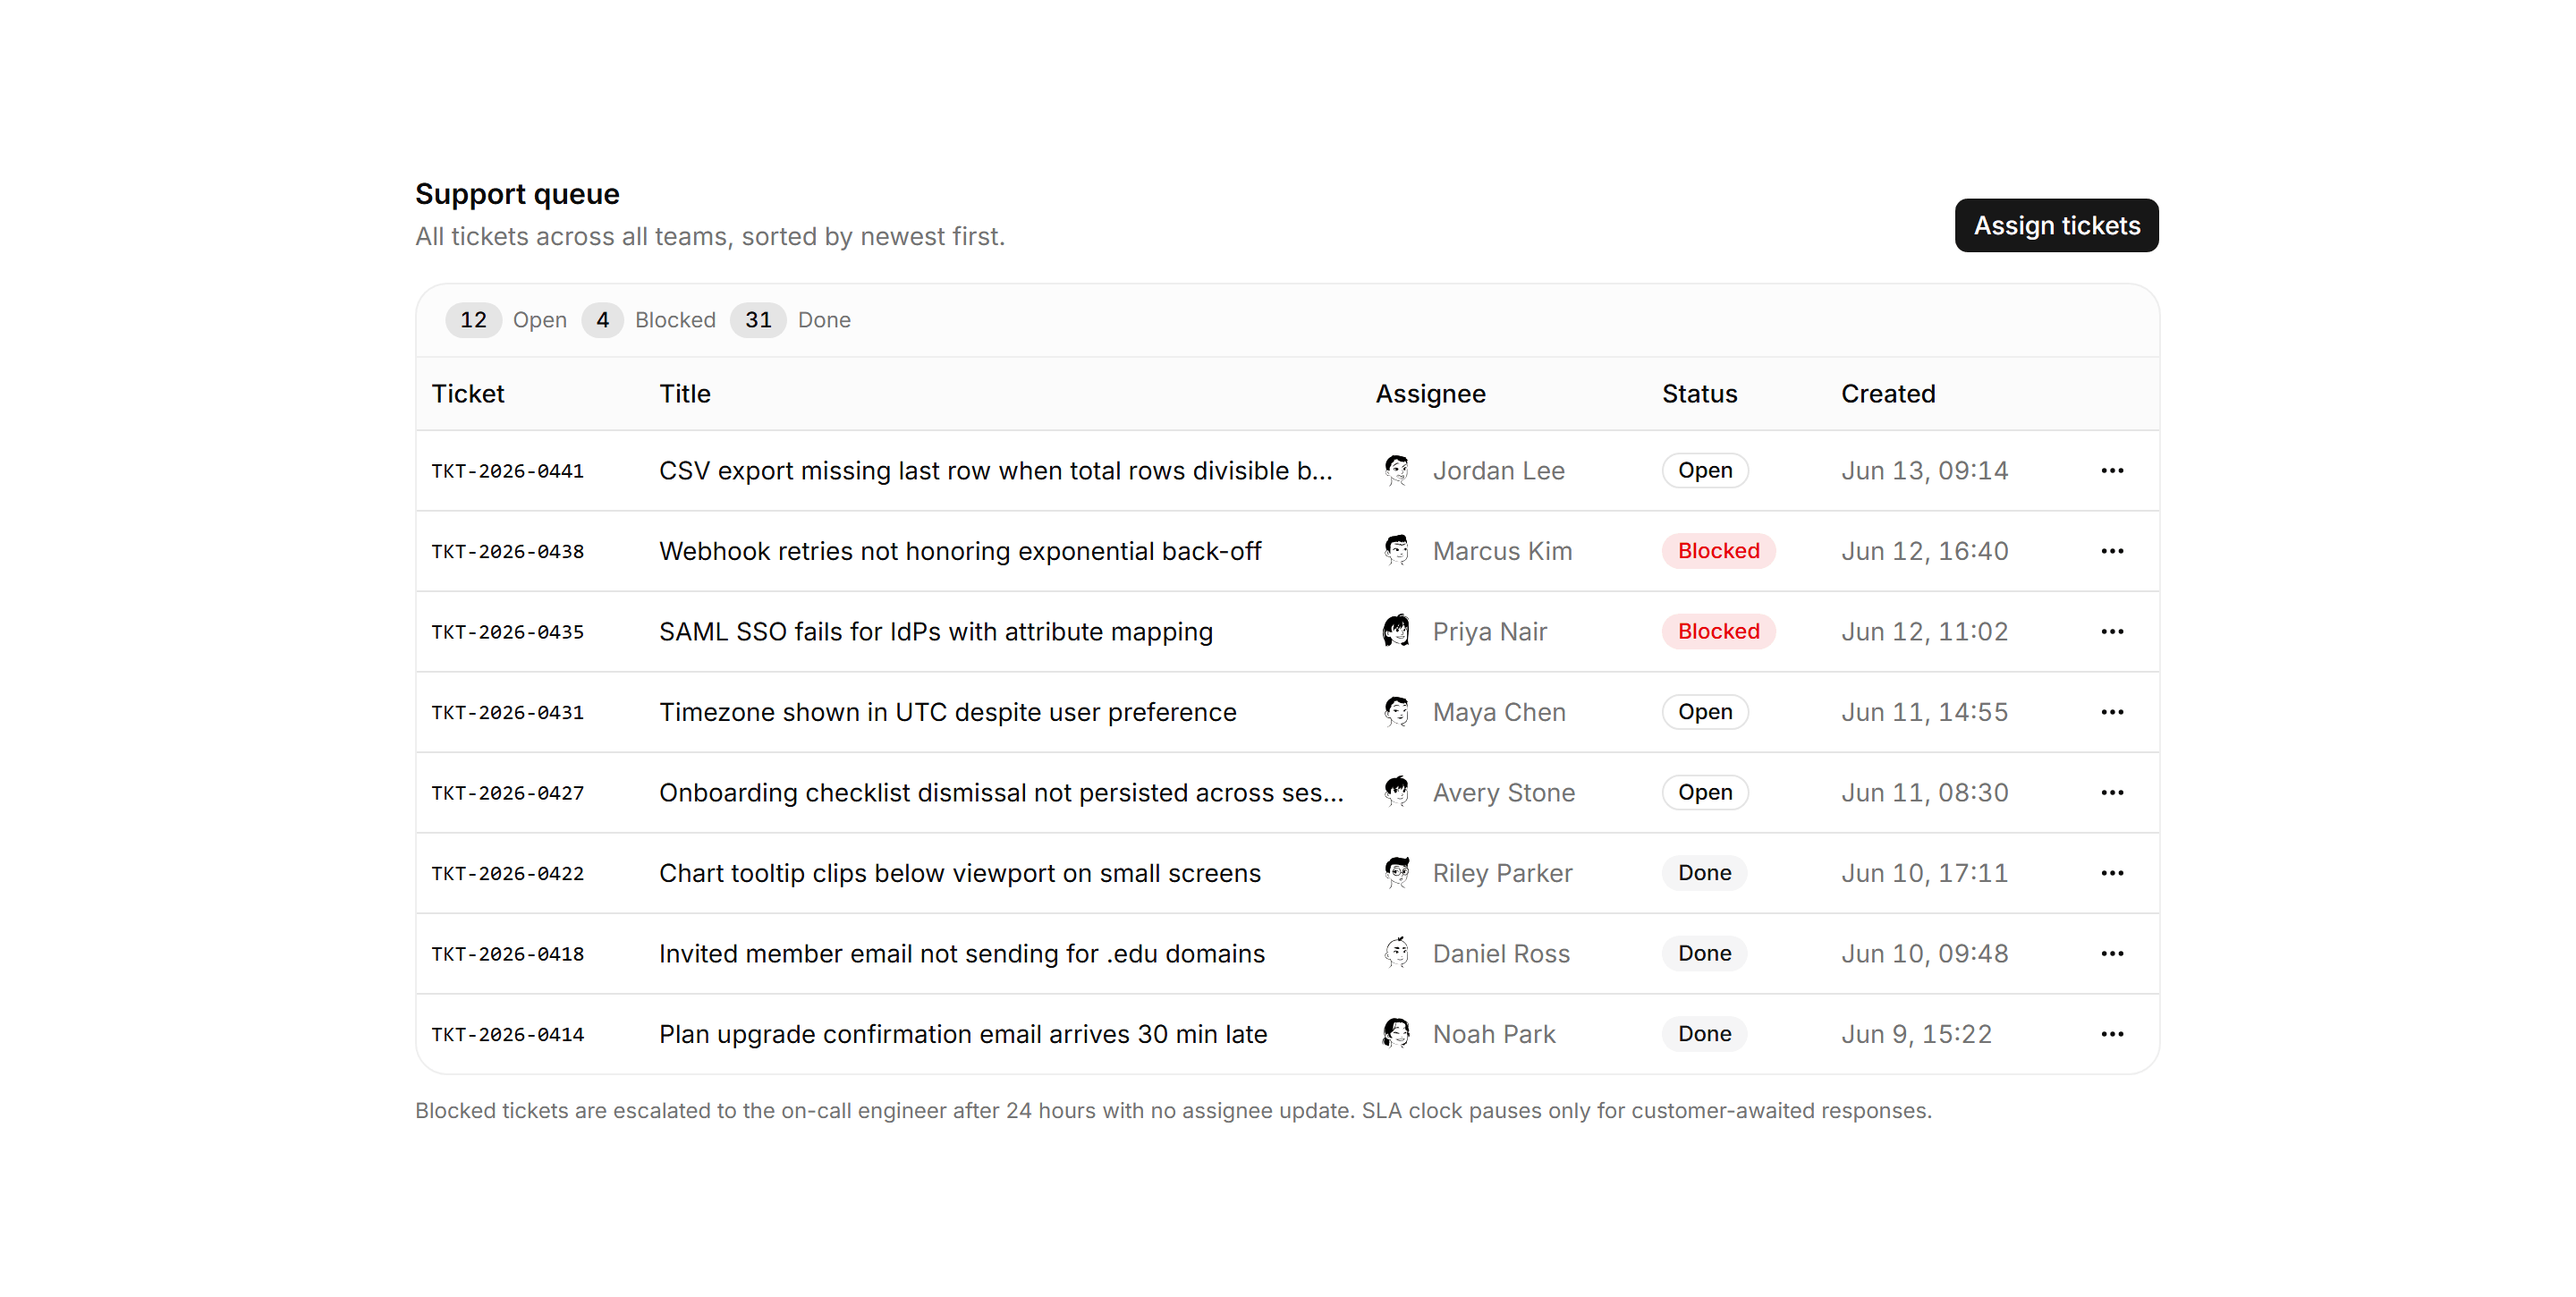Screen dimensions: 2576x1297
Task: Open the Webhook retries back-off ticket title
Action: tap(960, 551)
